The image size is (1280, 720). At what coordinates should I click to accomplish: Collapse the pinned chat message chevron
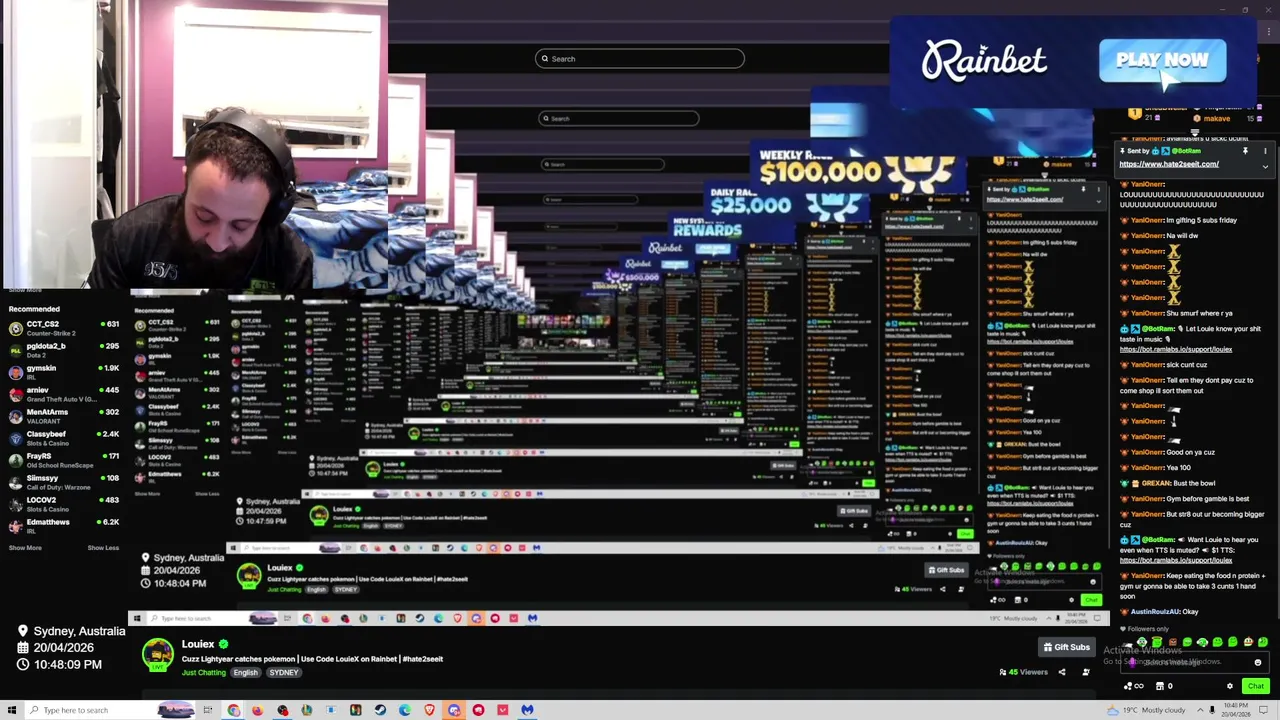(x=1265, y=167)
